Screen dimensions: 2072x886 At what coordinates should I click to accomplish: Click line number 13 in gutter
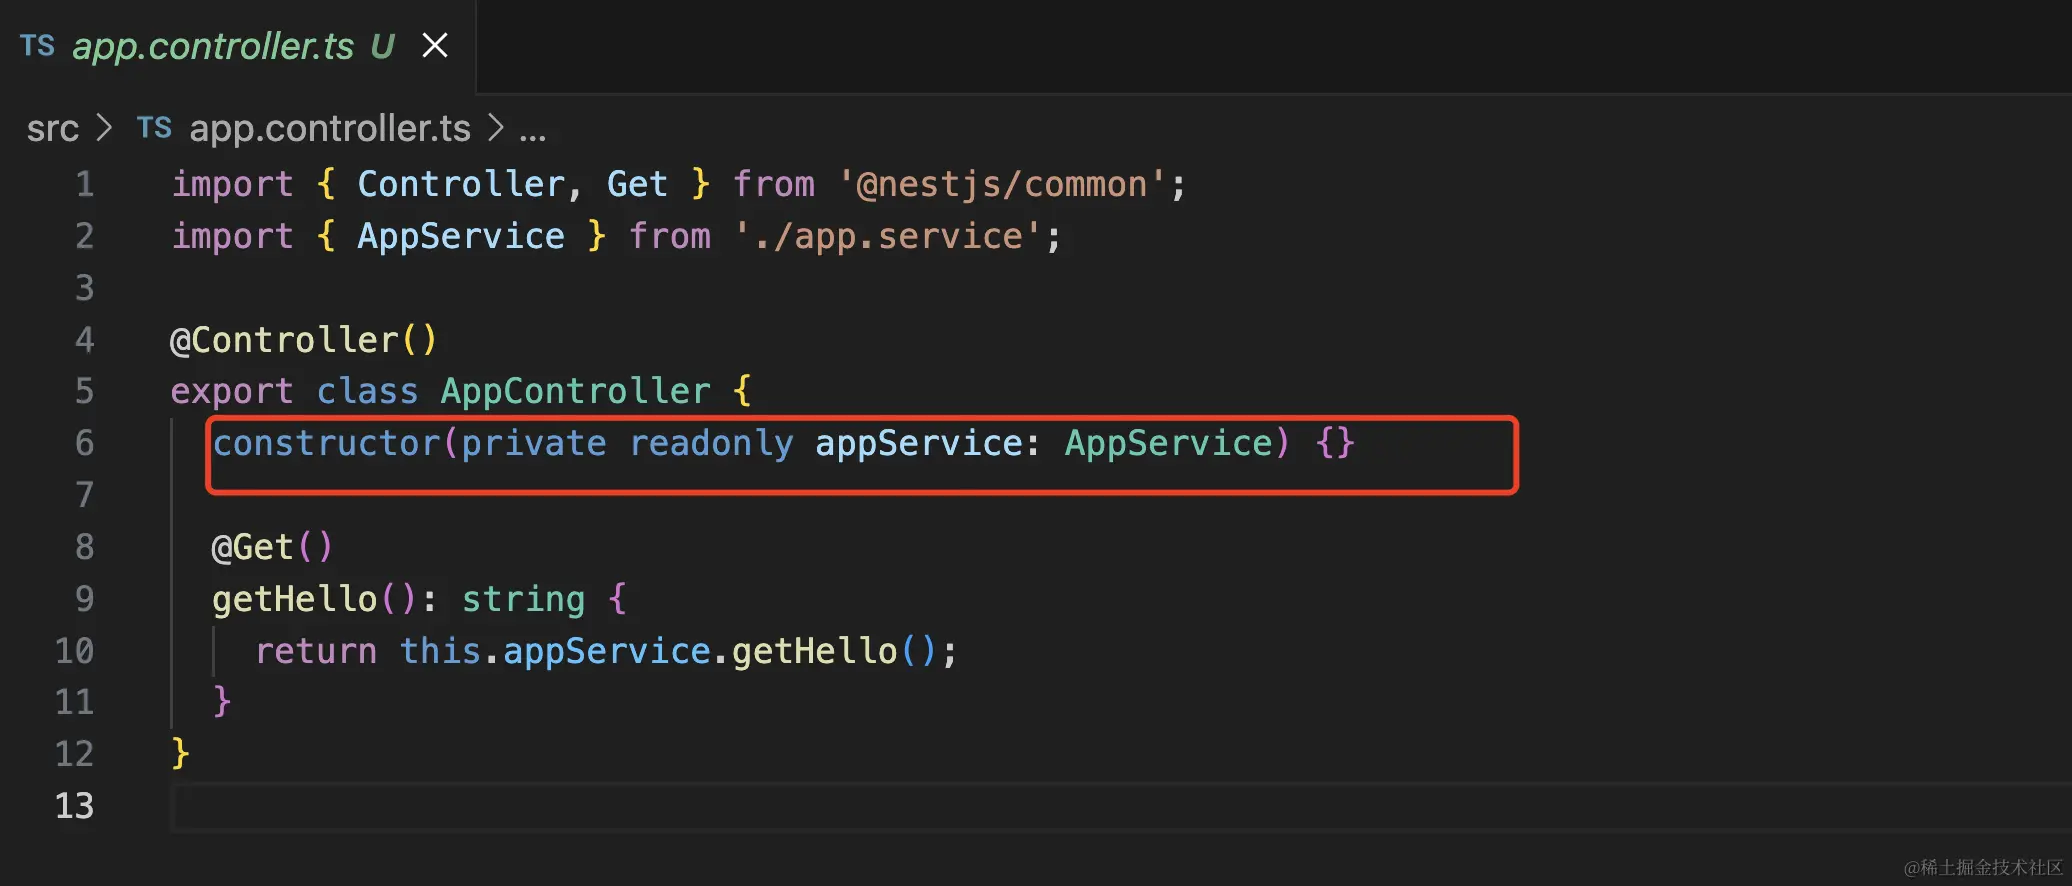[x=75, y=806]
